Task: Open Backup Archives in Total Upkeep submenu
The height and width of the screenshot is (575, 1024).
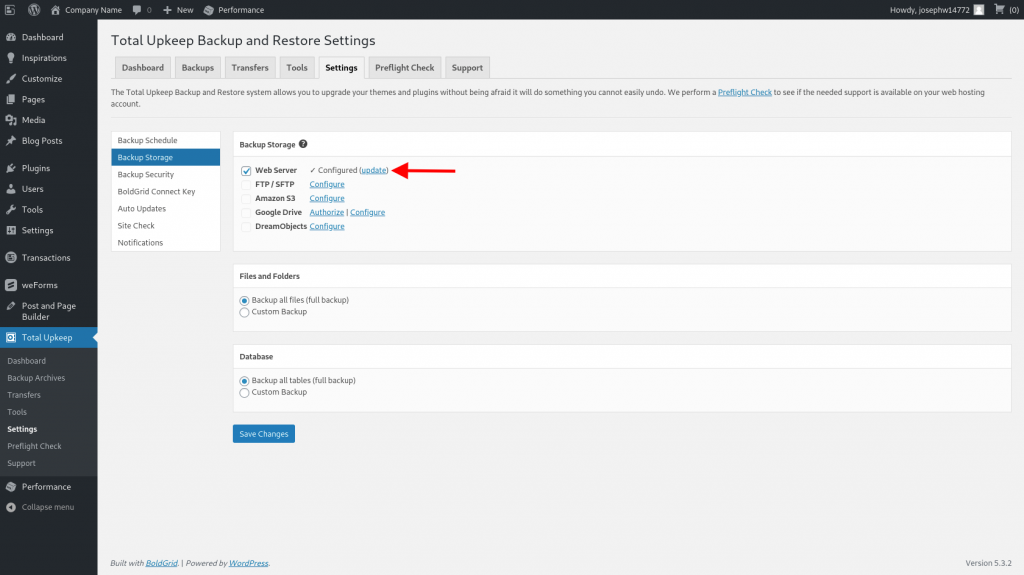Action: (x=36, y=378)
